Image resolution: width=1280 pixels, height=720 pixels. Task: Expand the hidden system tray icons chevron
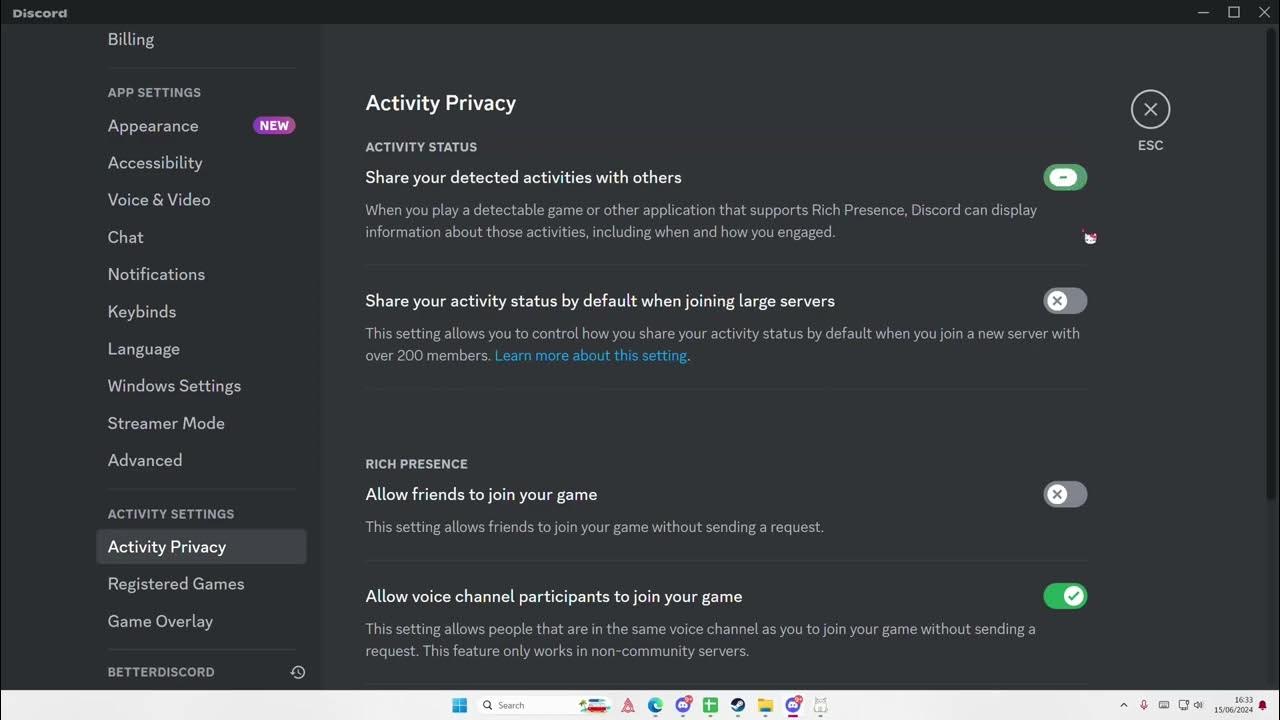[x=1123, y=705]
